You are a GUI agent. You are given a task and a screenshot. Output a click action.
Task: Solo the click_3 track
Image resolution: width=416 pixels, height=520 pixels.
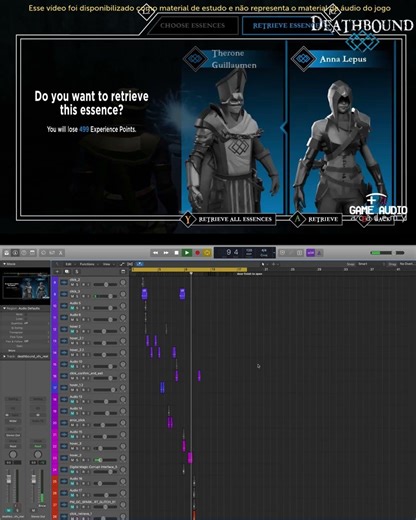(77, 296)
